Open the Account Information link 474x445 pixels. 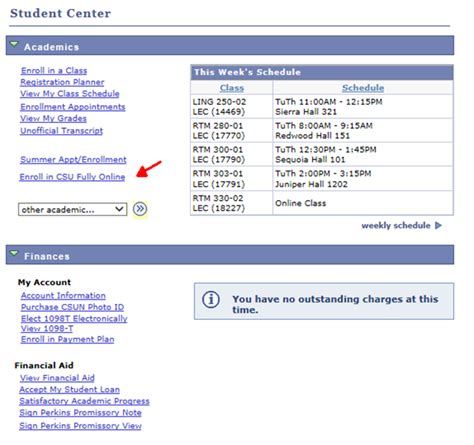(x=63, y=295)
